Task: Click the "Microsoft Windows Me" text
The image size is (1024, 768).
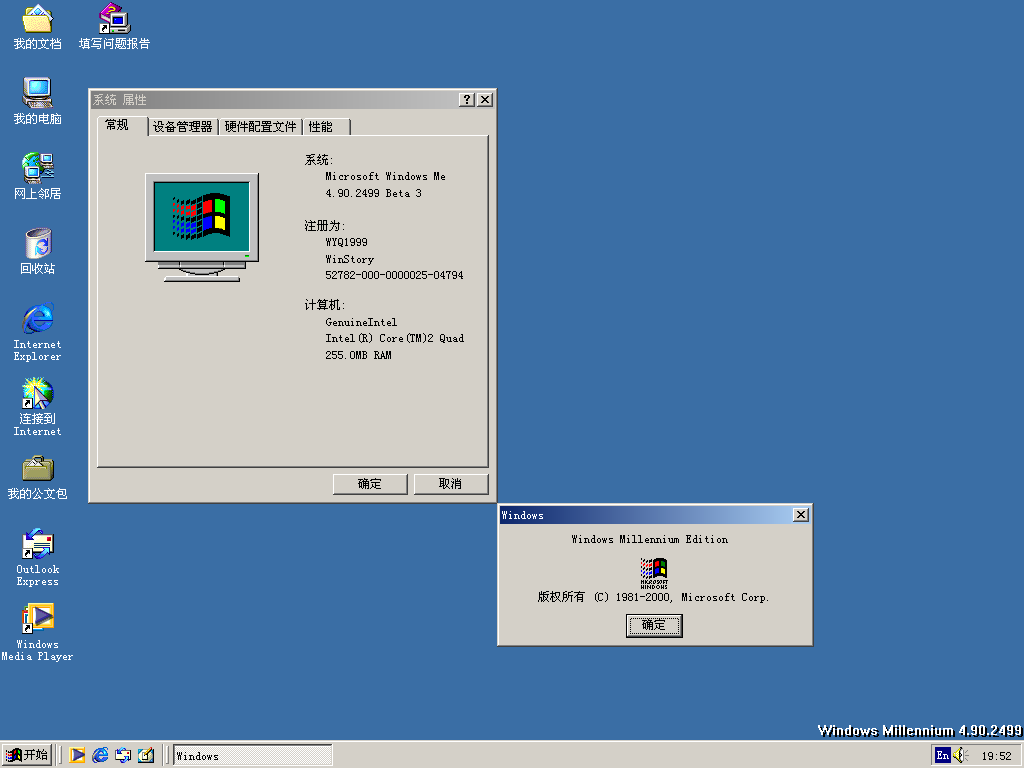Action: pyautogui.click(x=385, y=176)
